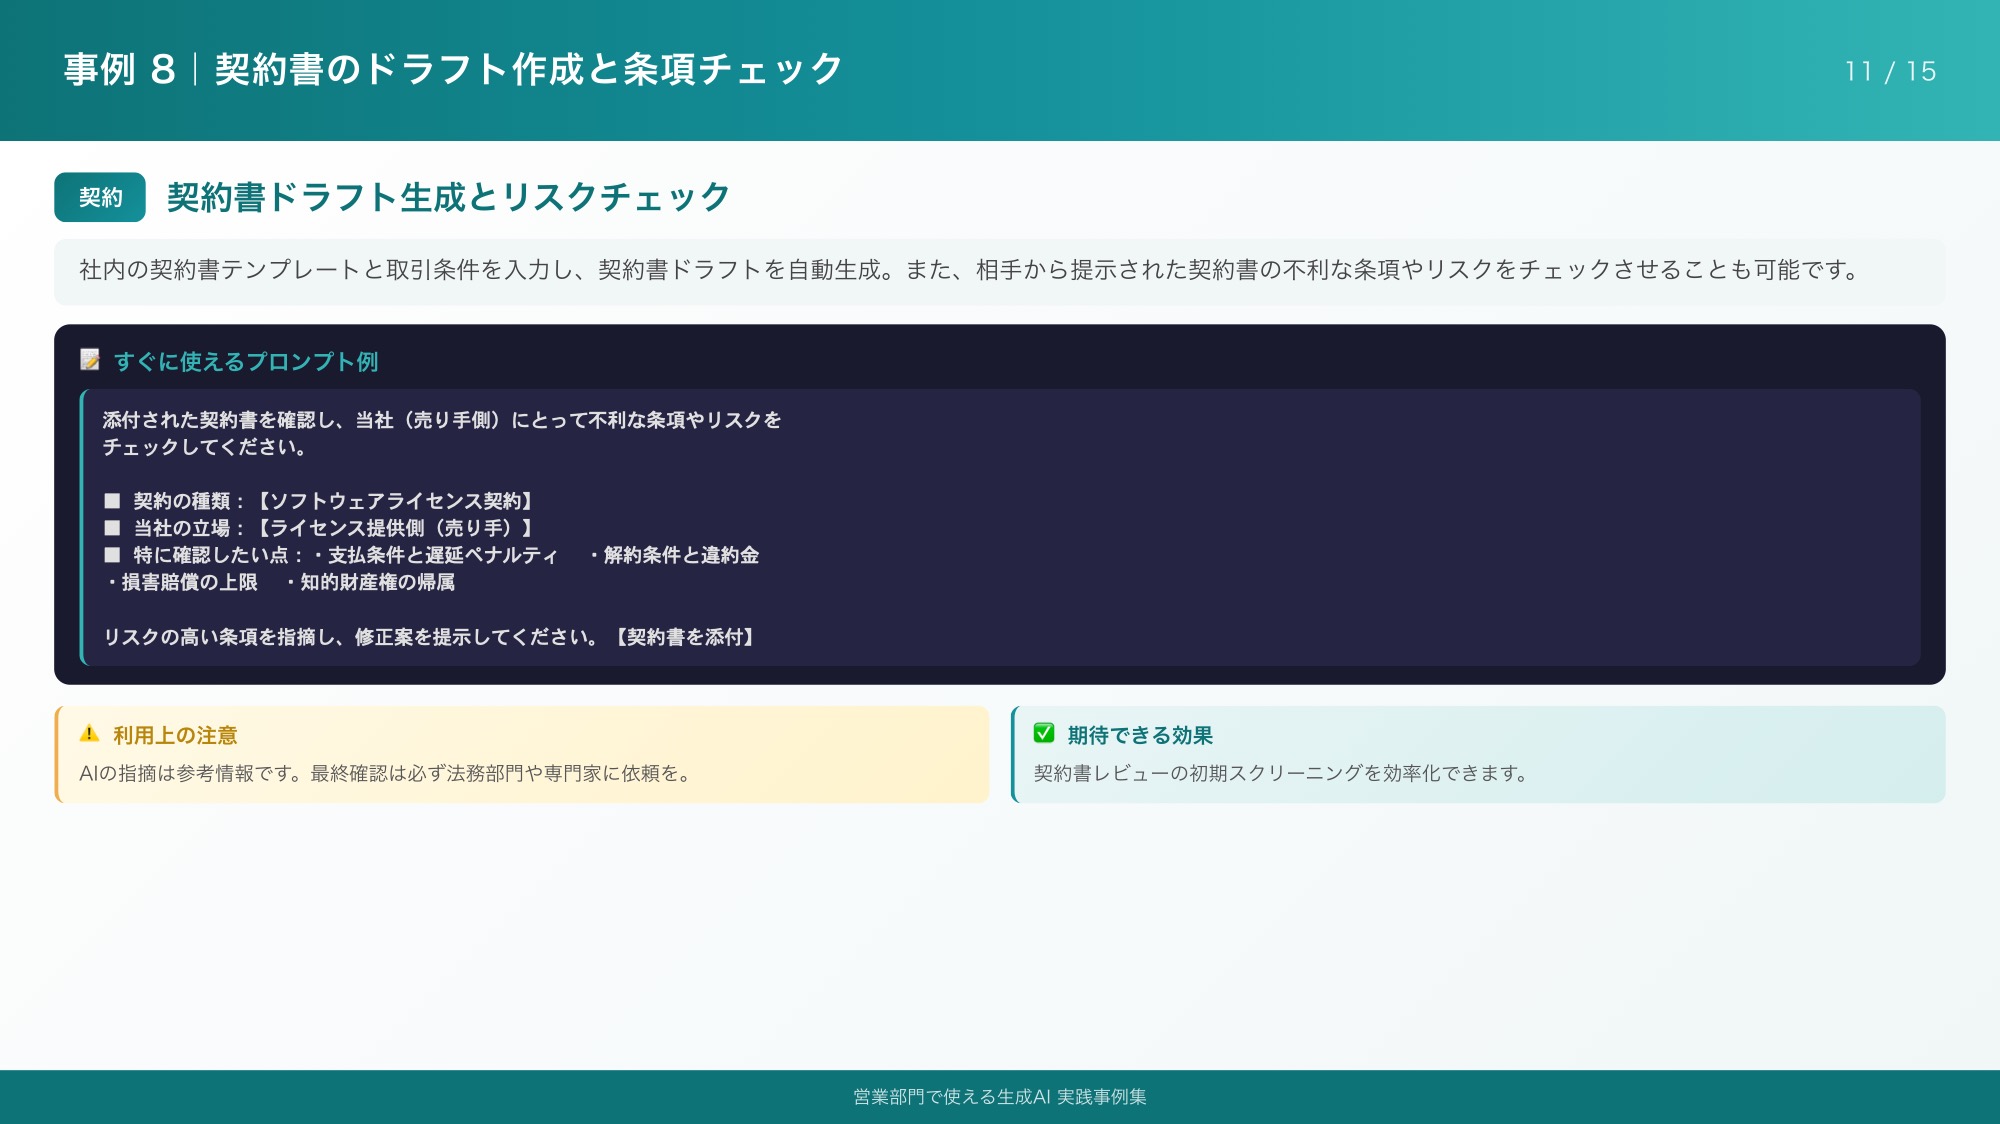Click the yellow warning triangle icon
The height and width of the screenshot is (1124, 2000).
90,733
